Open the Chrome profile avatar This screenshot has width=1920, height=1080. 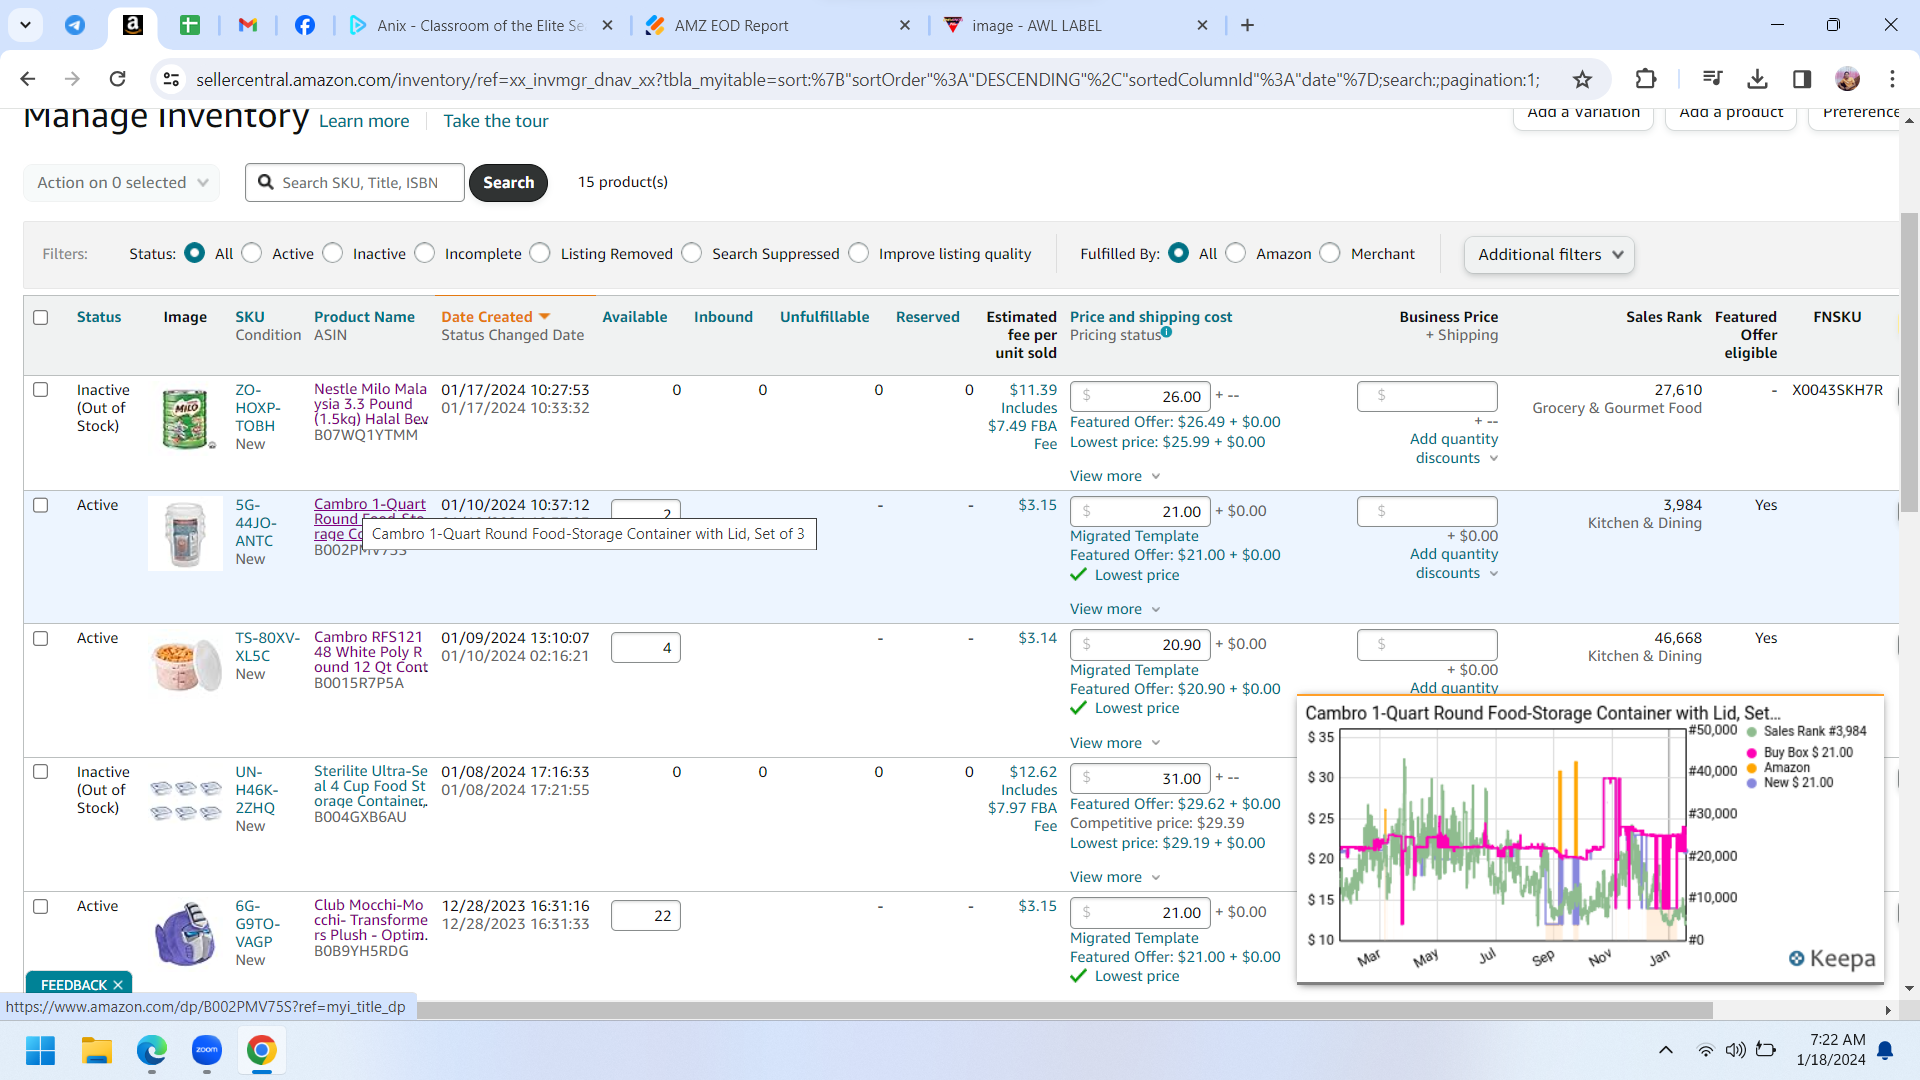click(x=1847, y=79)
